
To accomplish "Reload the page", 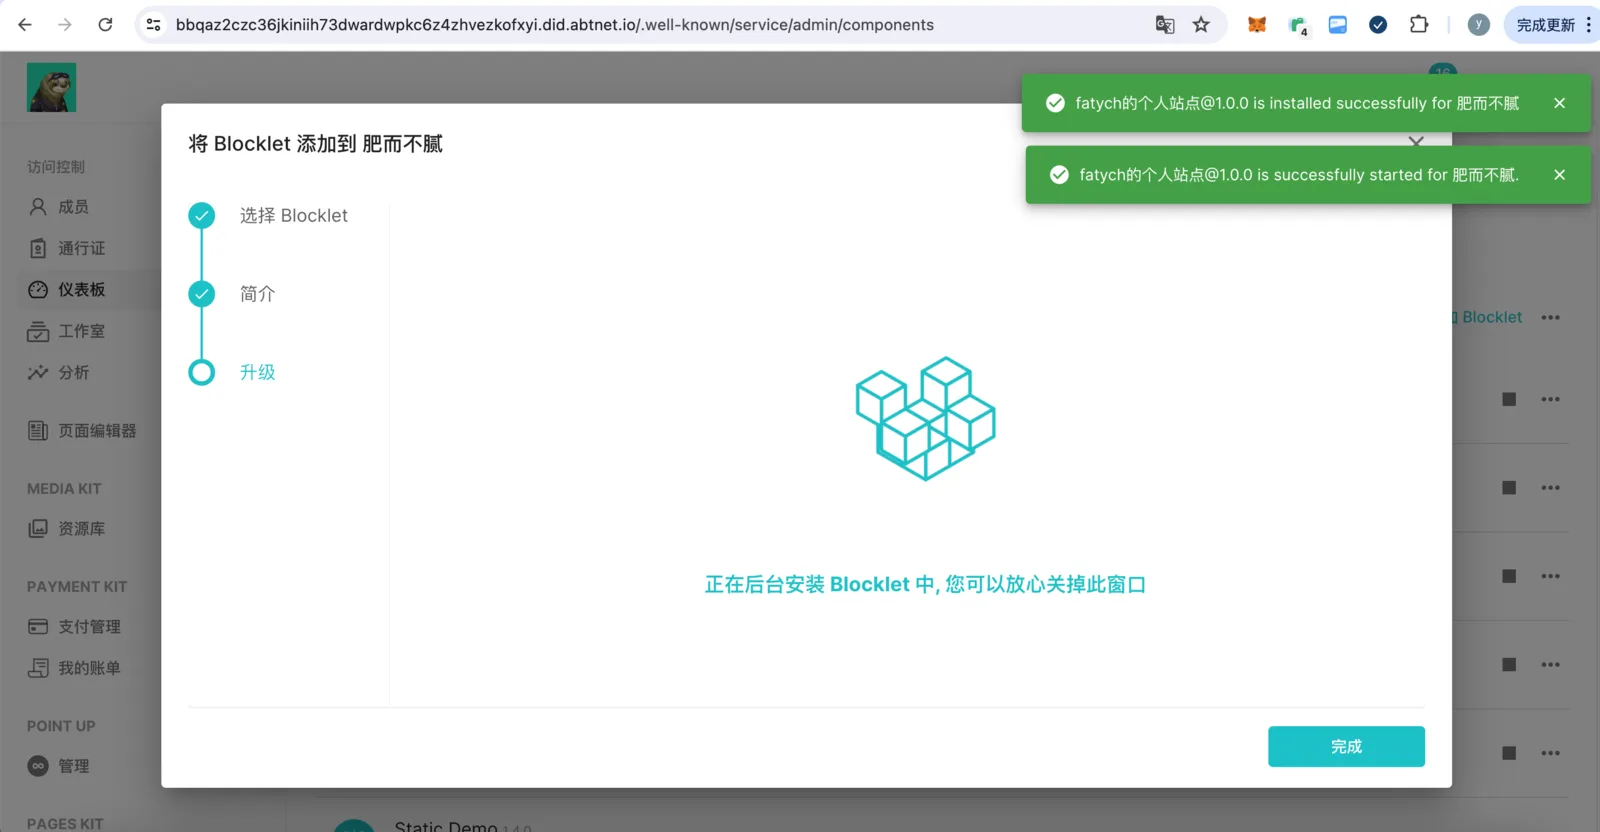I will point(105,25).
